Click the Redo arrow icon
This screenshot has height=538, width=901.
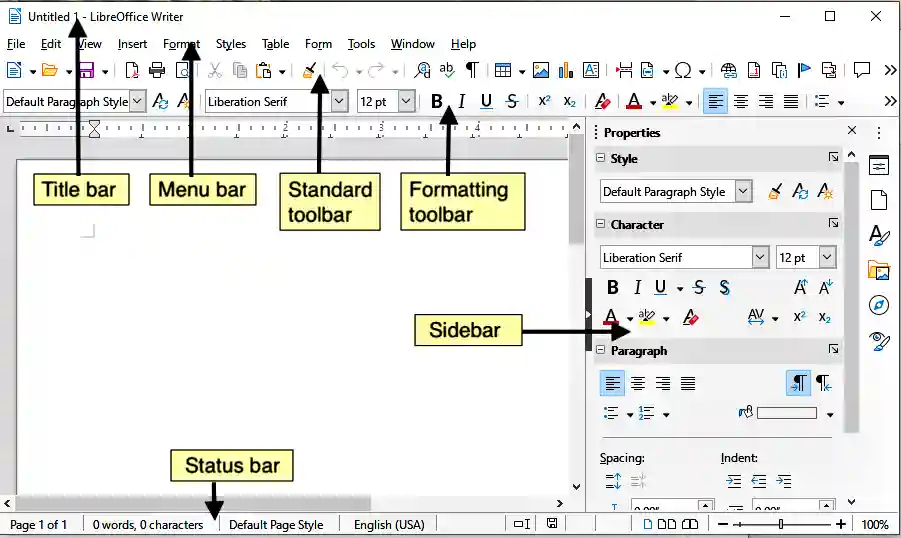(376, 70)
